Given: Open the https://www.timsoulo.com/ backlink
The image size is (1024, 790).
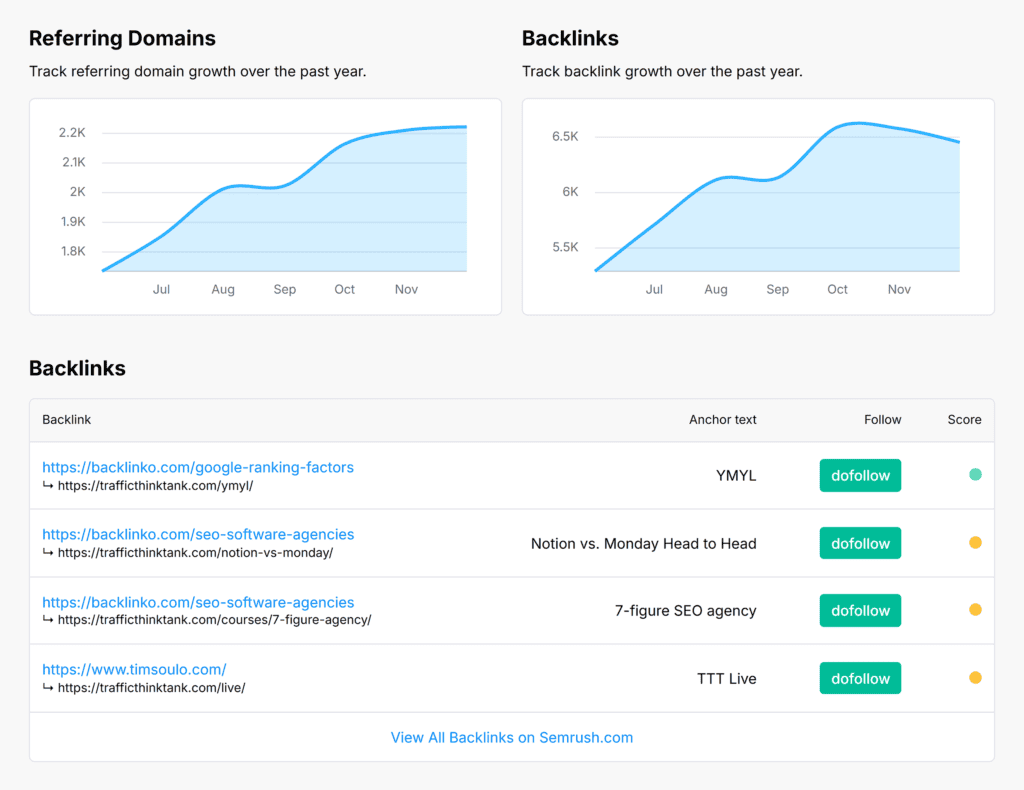Looking at the screenshot, I should pos(134,669).
